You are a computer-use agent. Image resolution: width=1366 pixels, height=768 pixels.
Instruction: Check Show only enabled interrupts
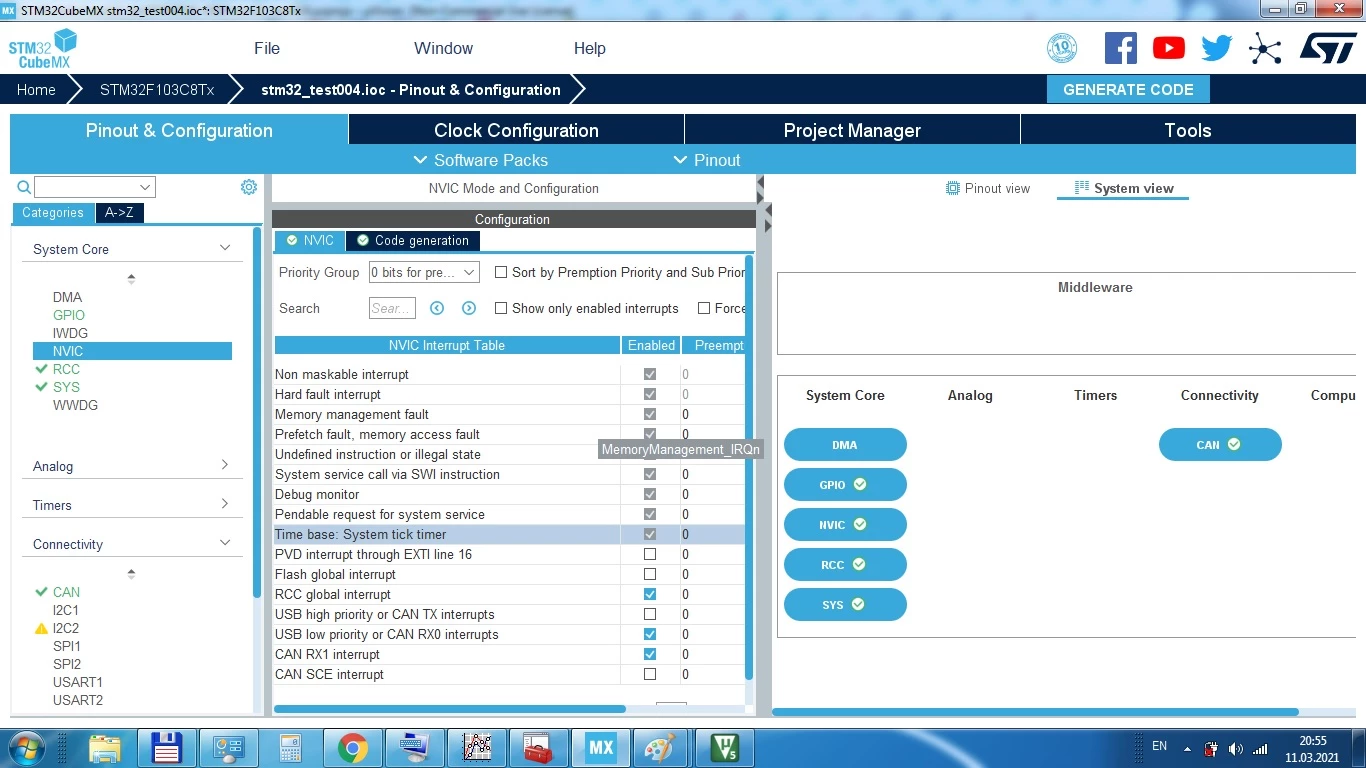(x=501, y=308)
